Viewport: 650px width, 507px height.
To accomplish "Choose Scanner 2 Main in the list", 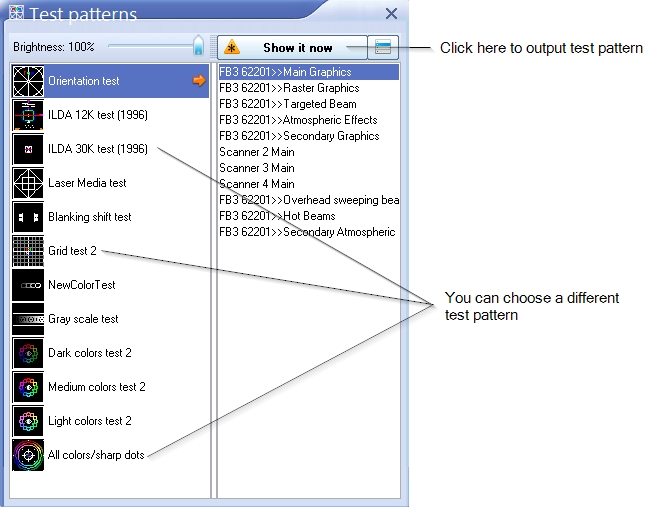I will pyautogui.click(x=257, y=152).
